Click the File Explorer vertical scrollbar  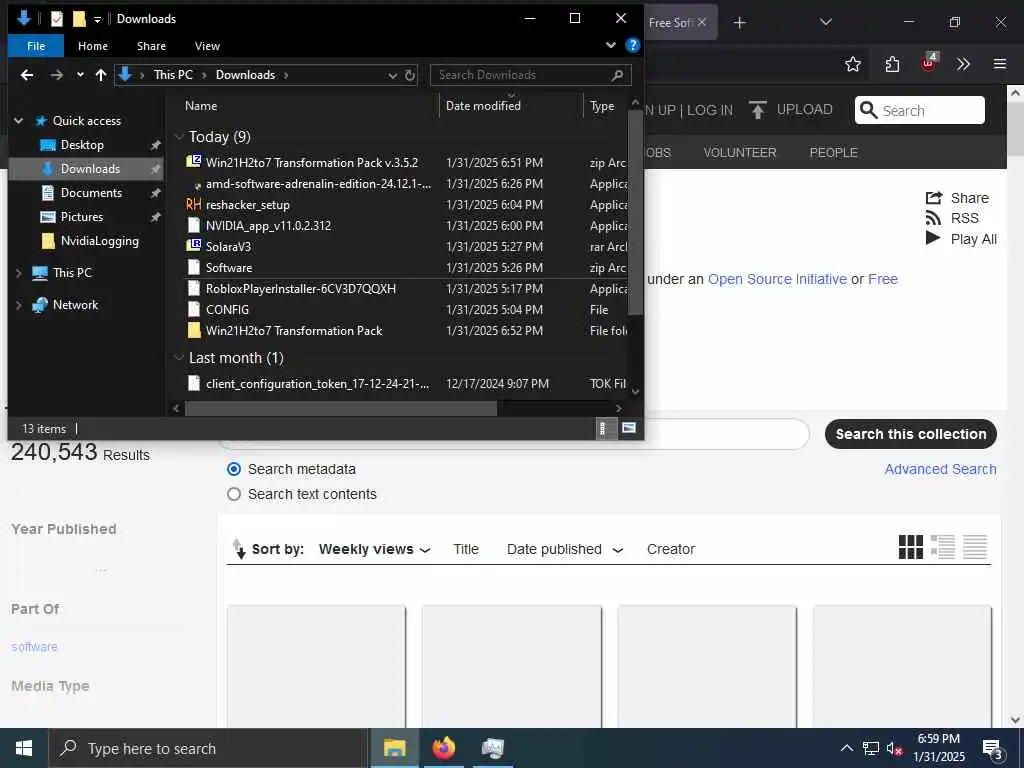635,212
